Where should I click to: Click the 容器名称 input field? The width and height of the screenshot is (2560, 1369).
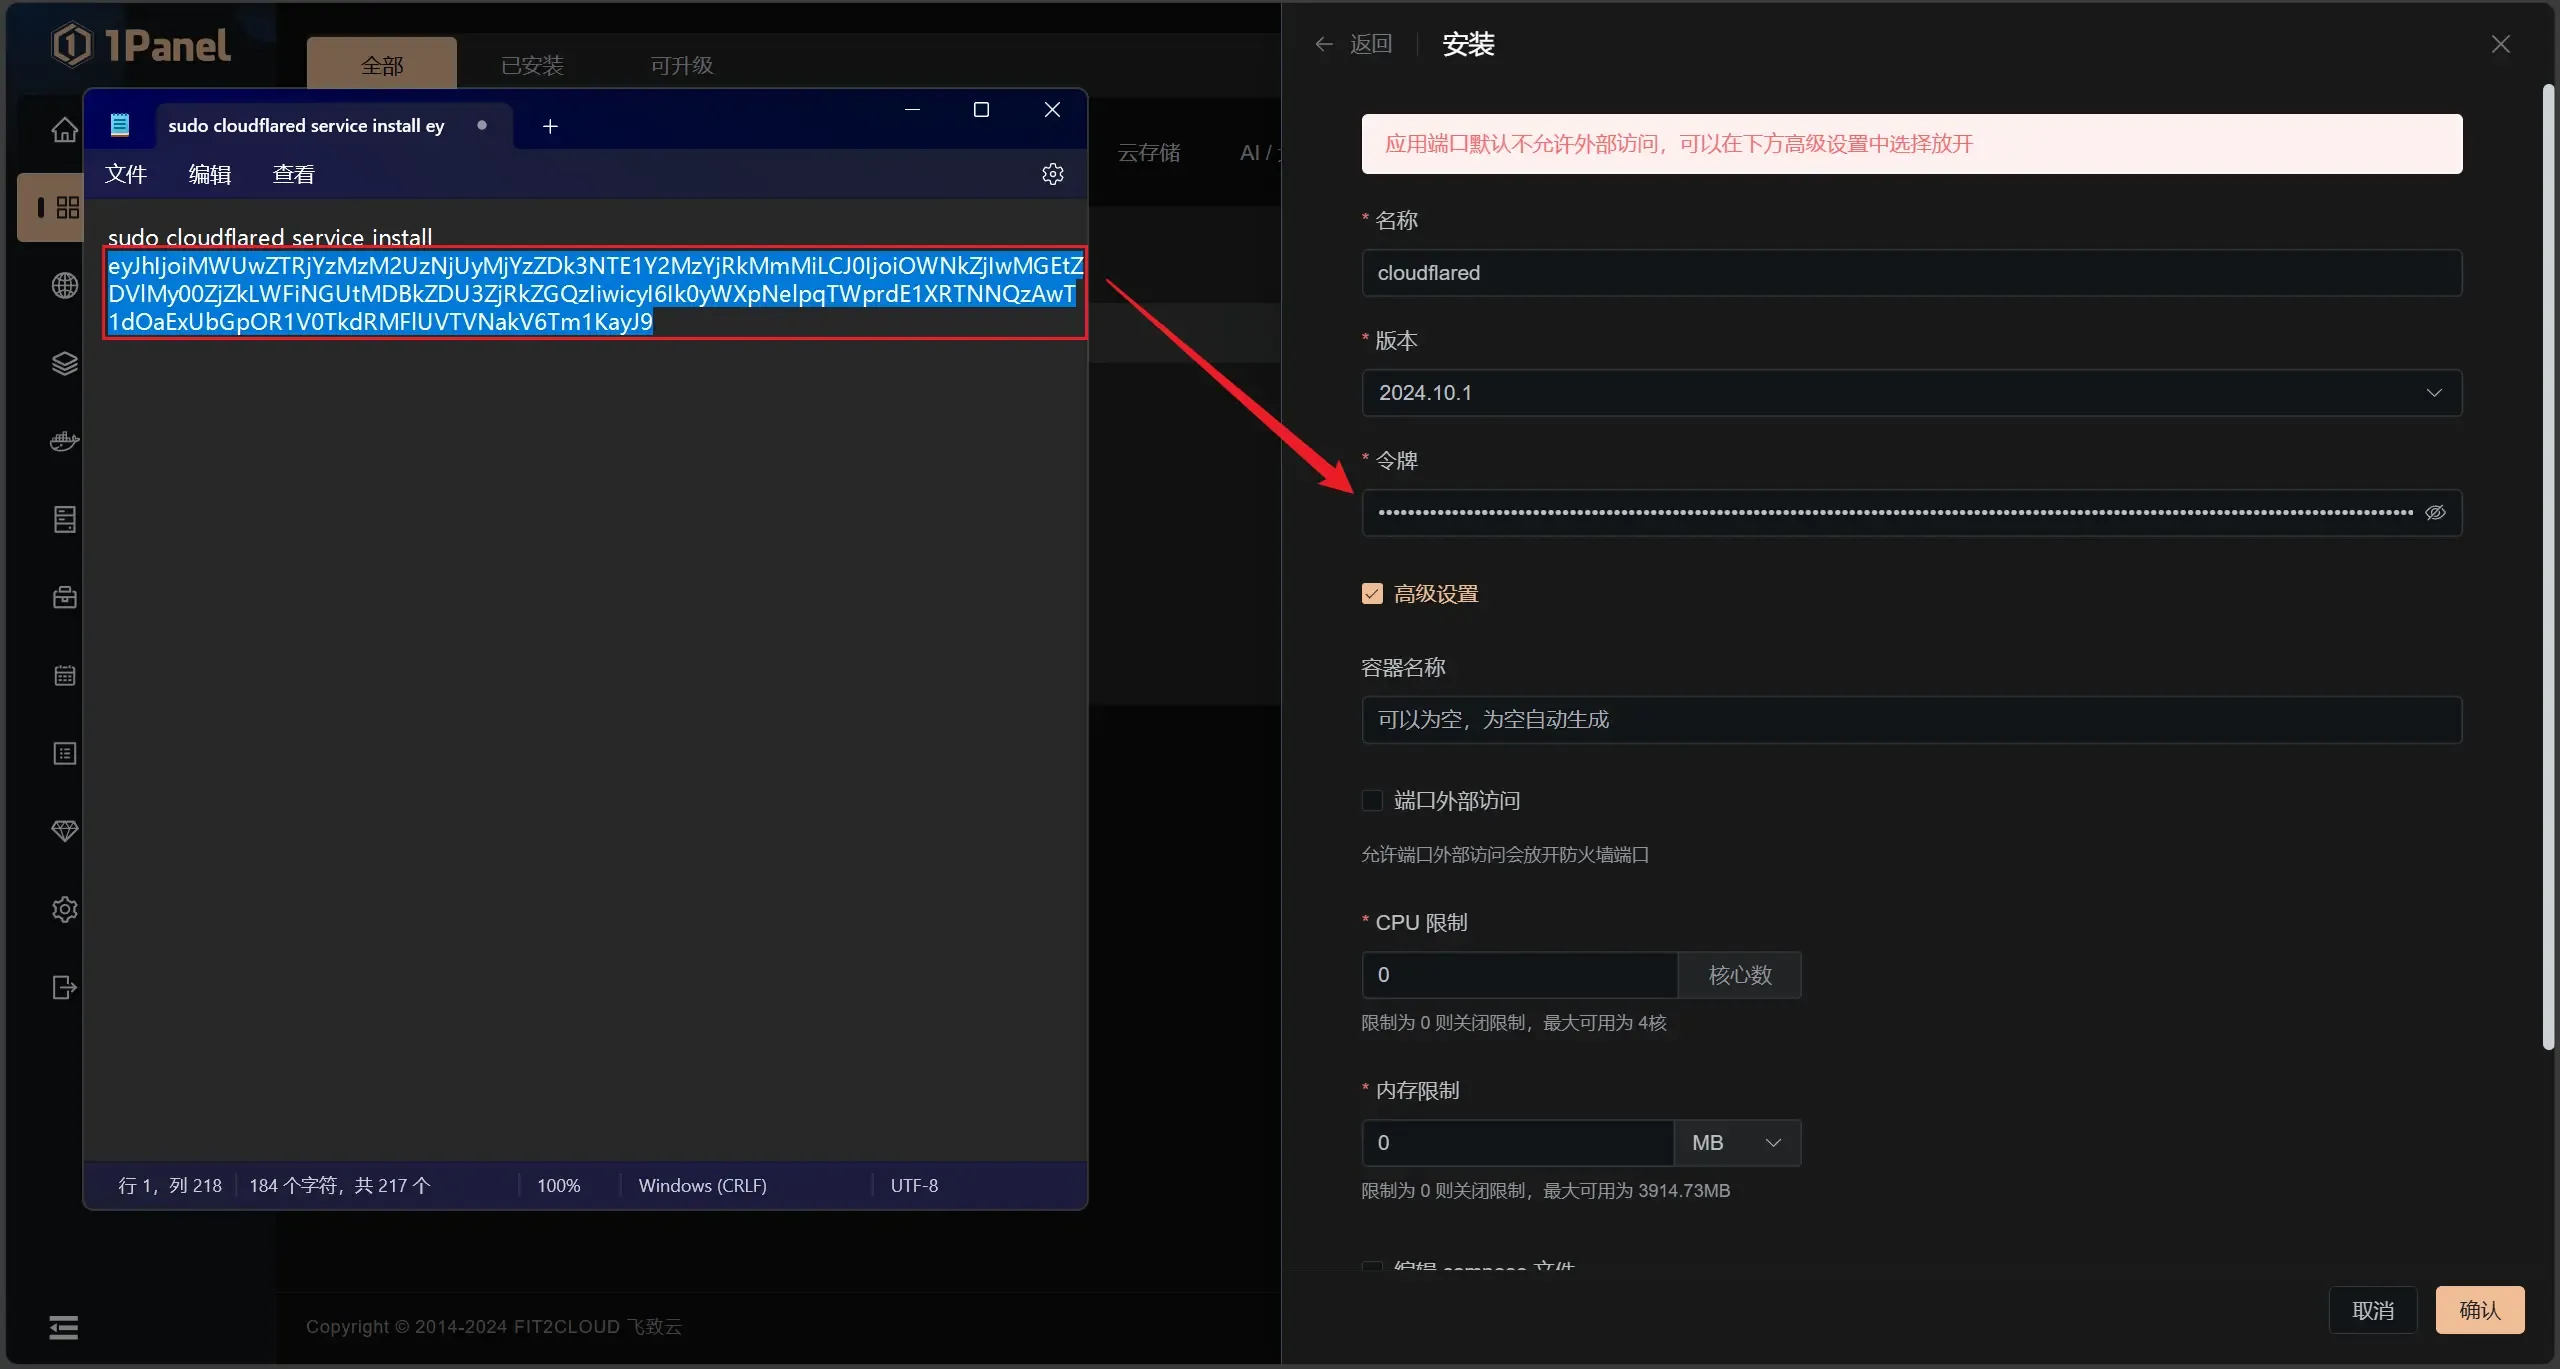1910,720
